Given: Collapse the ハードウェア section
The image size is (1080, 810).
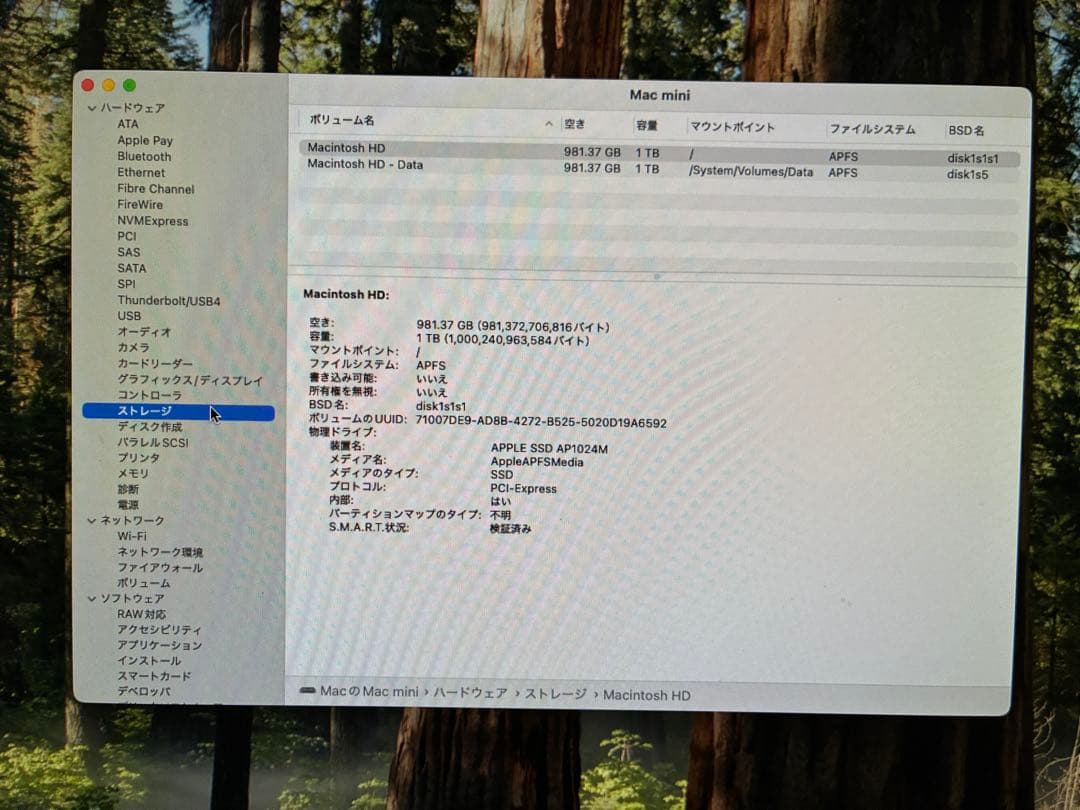Looking at the screenshot, I should (92, 108).
